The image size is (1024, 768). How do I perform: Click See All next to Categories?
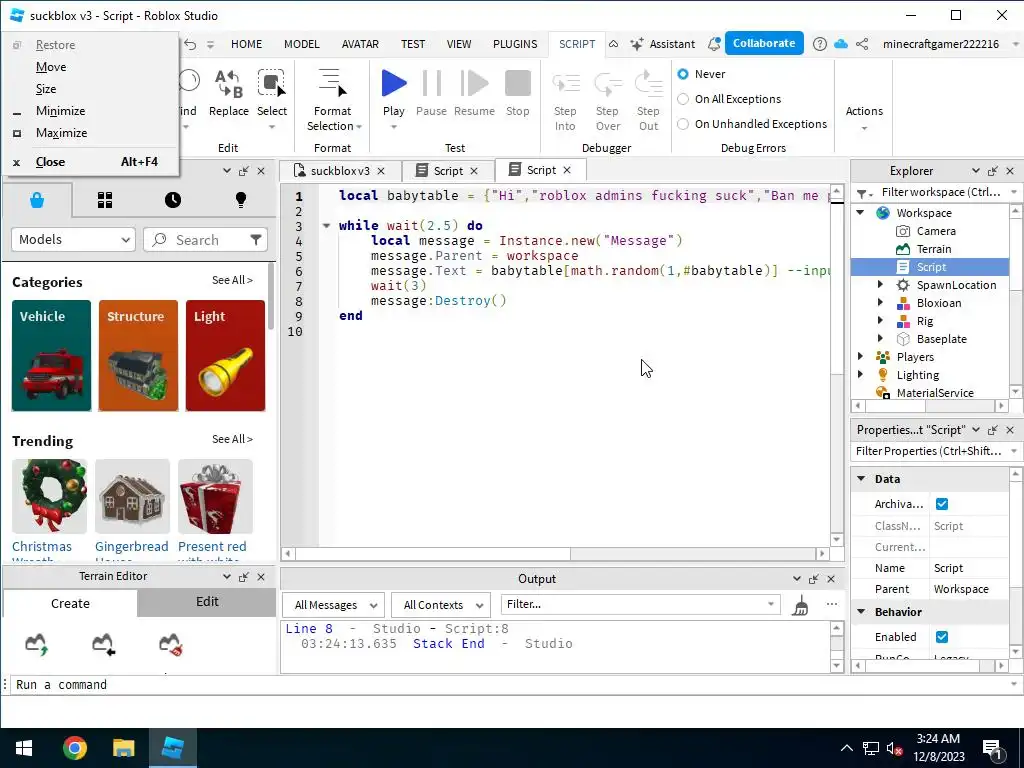click(x=232, y=280)
